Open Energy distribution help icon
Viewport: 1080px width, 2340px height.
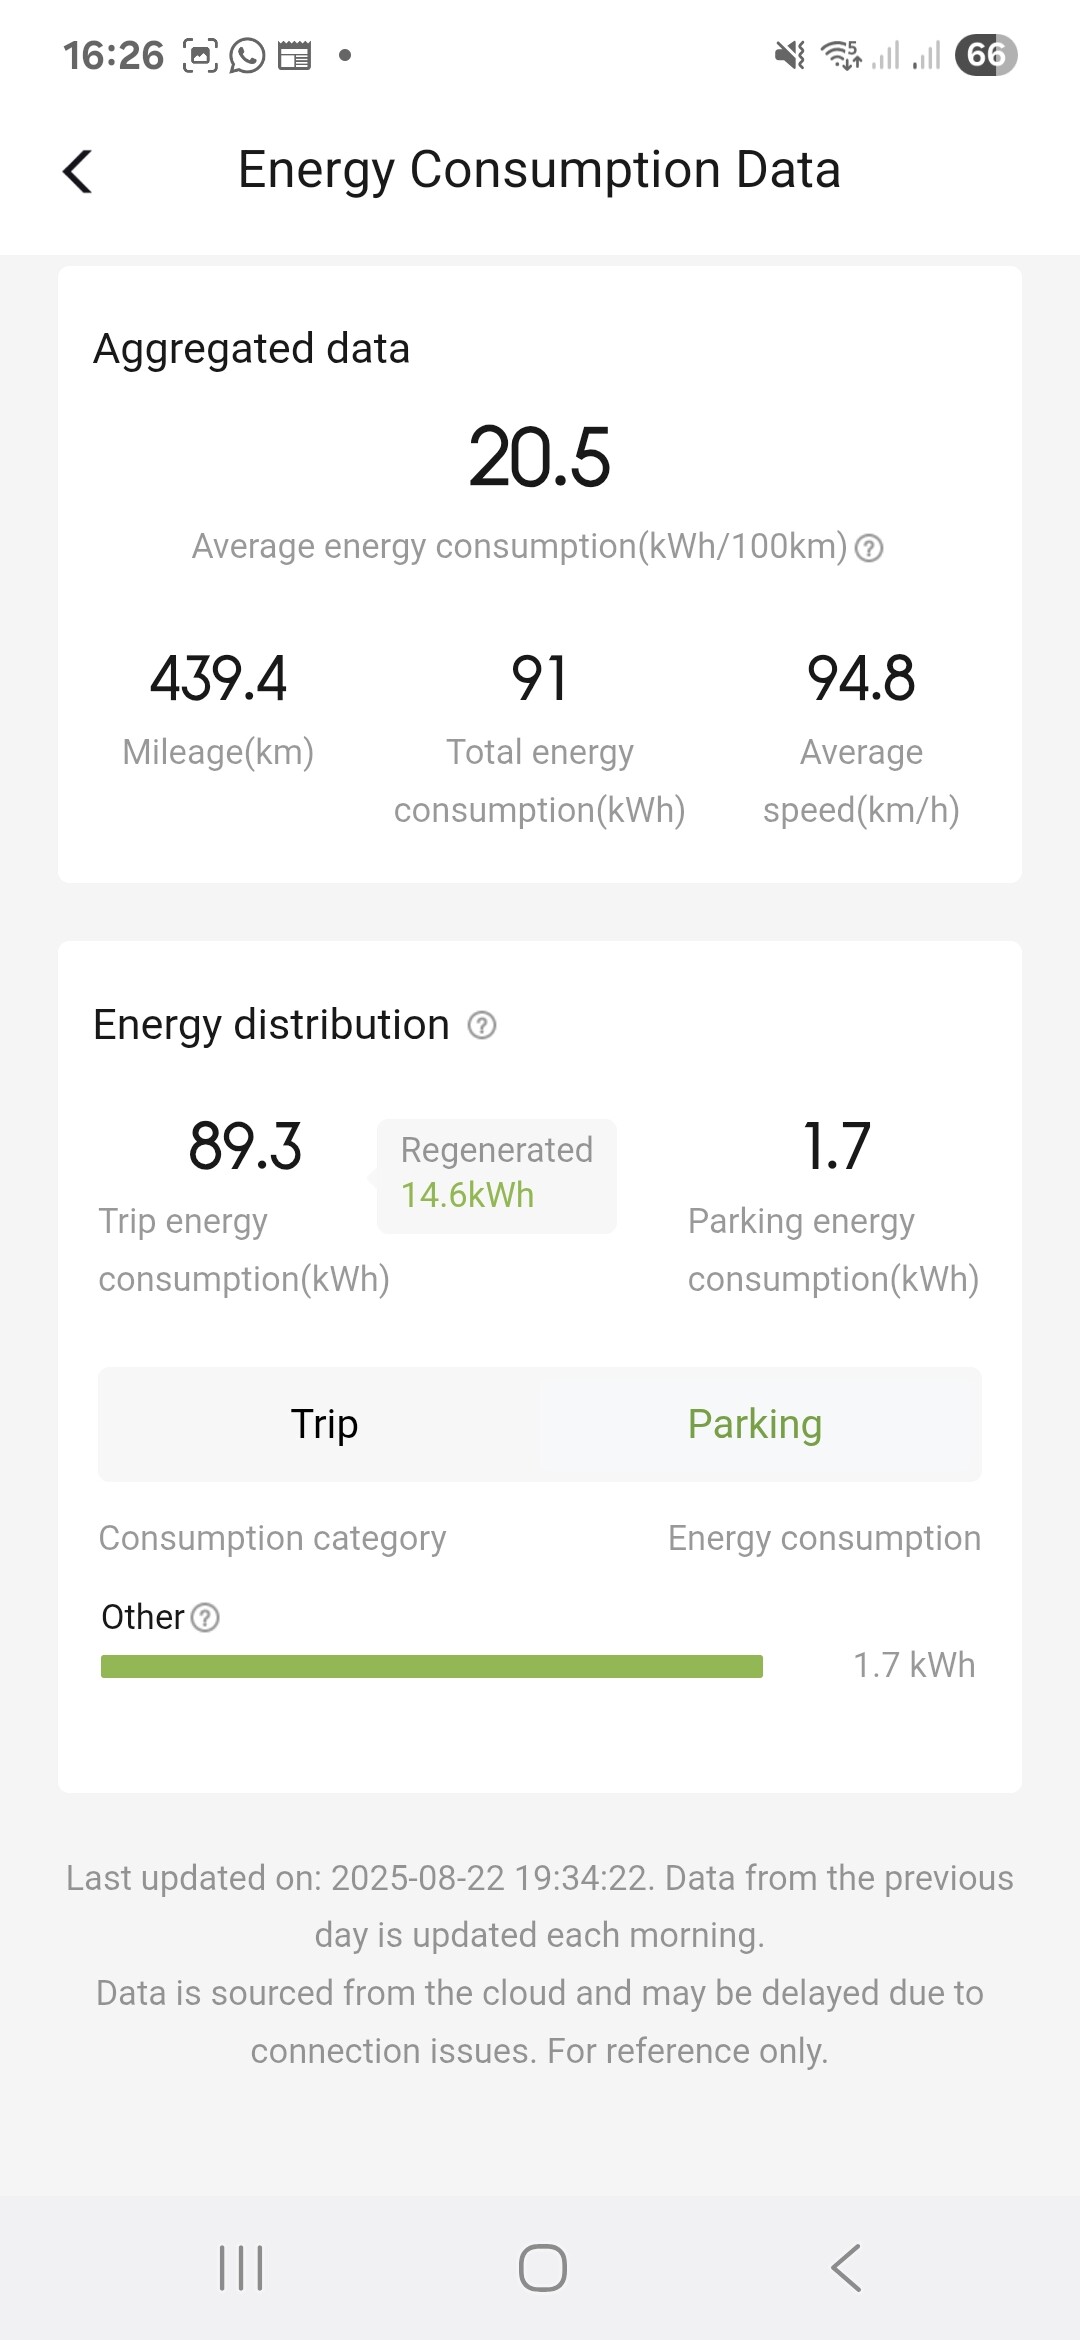coord(482,1025)
